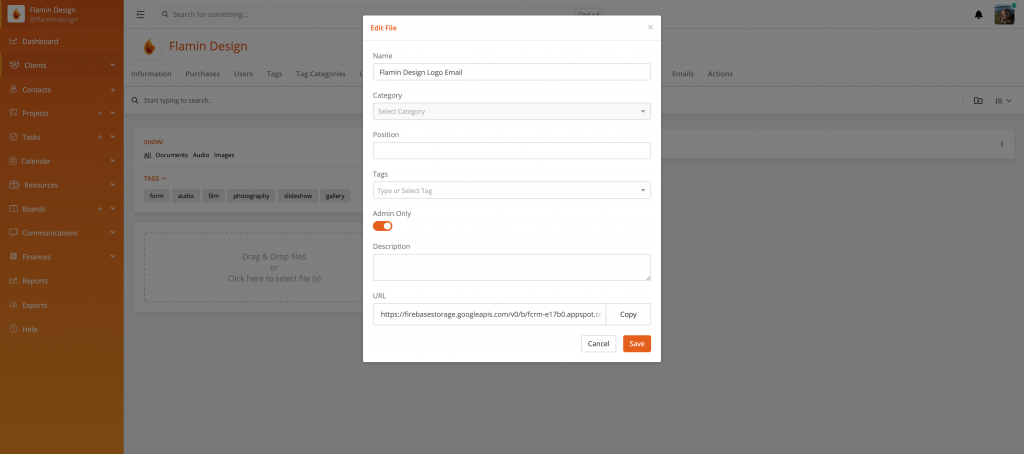Click the new folder icon
Screen dimensions: 1024x454
tap(978, 101)
